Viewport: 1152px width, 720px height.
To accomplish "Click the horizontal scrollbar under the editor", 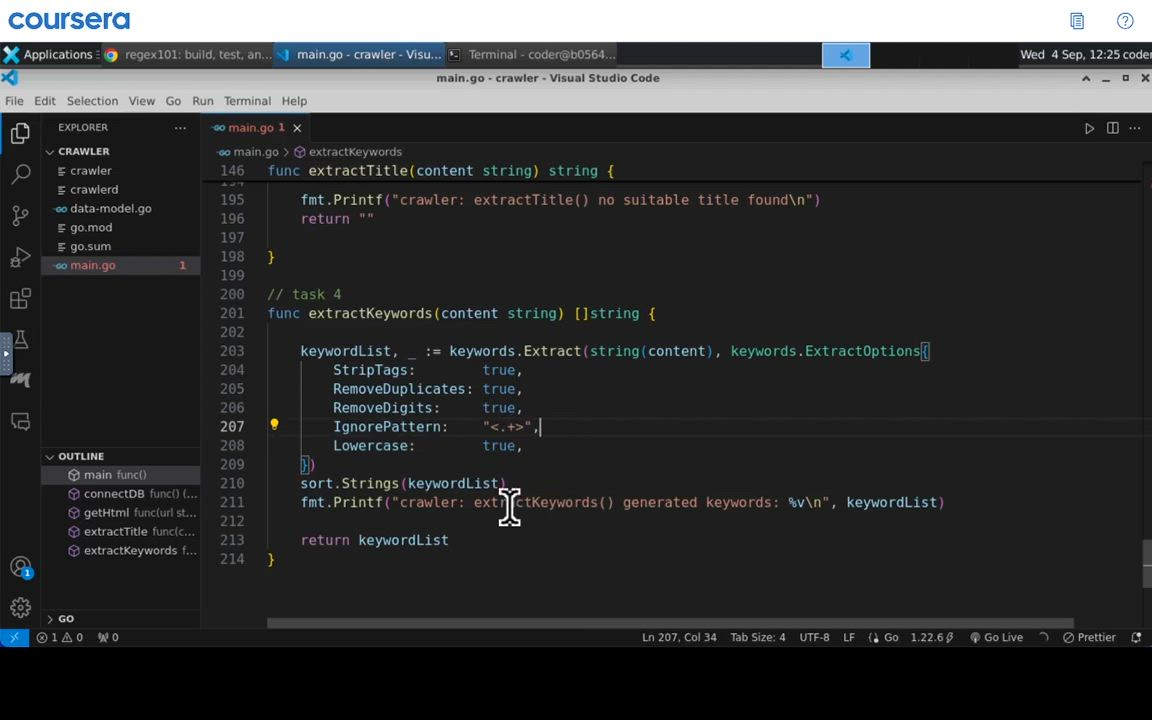I will (x=670, y=623).
